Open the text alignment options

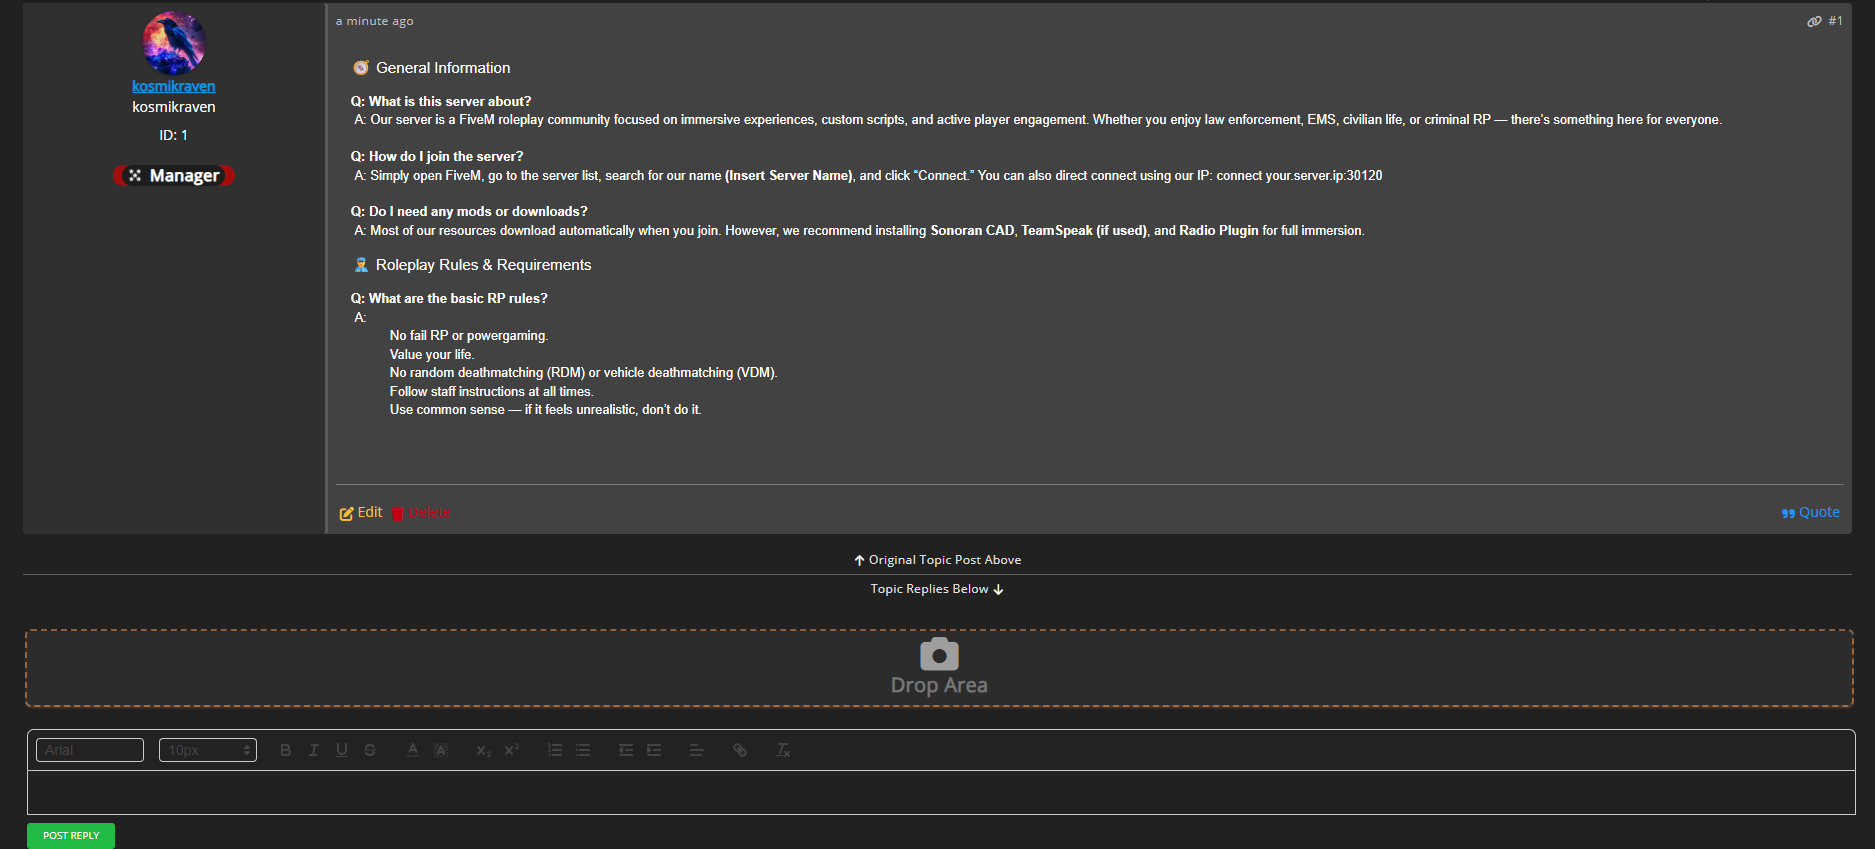coord(697,750)
